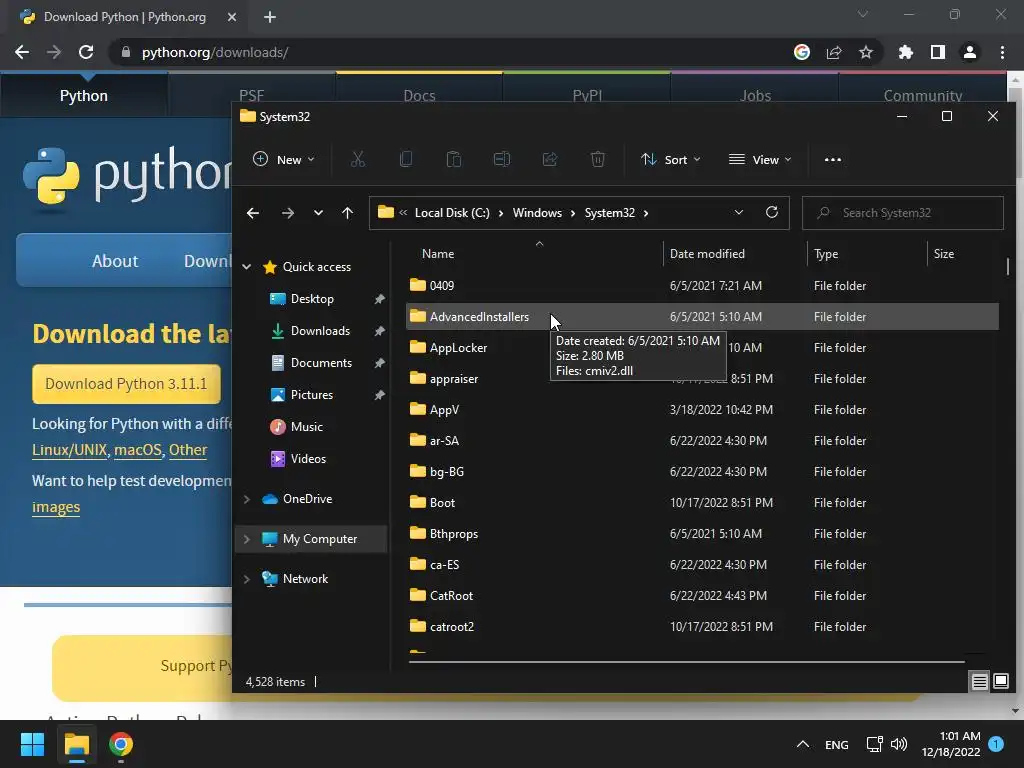
Task: Click Chrome icon on taskbar
Action: coord(121,744)
